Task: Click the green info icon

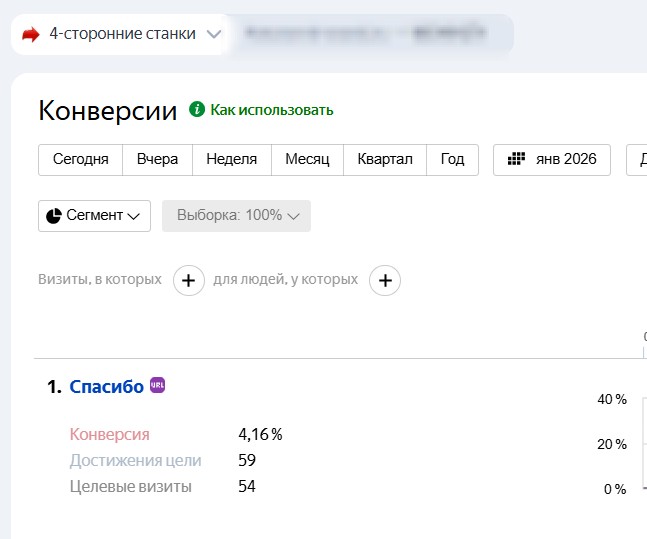Action: click(x=197, y=109)
